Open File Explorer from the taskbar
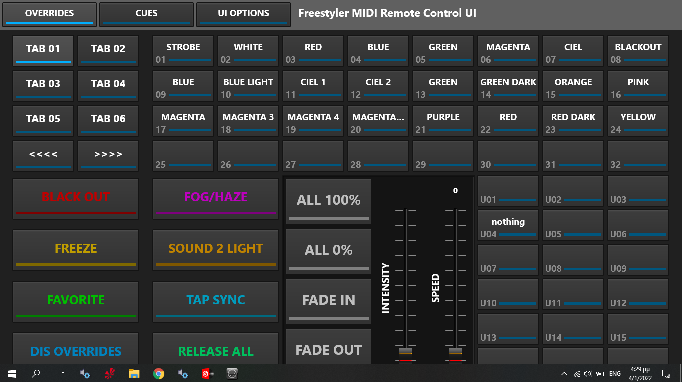This screenshot has width=682, height=382. coord(134,374)
